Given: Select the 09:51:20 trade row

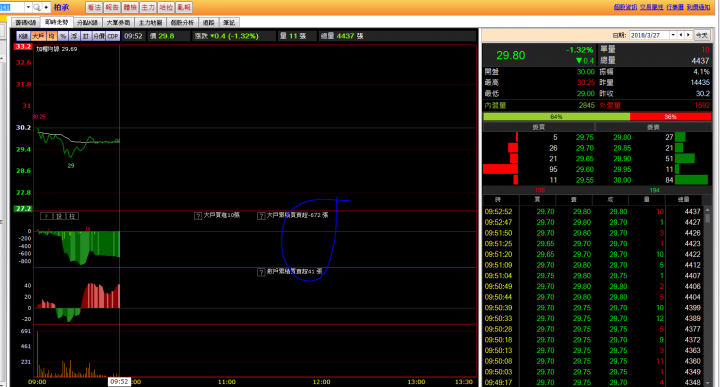Looking at the screenshot, I should (592, 254).
